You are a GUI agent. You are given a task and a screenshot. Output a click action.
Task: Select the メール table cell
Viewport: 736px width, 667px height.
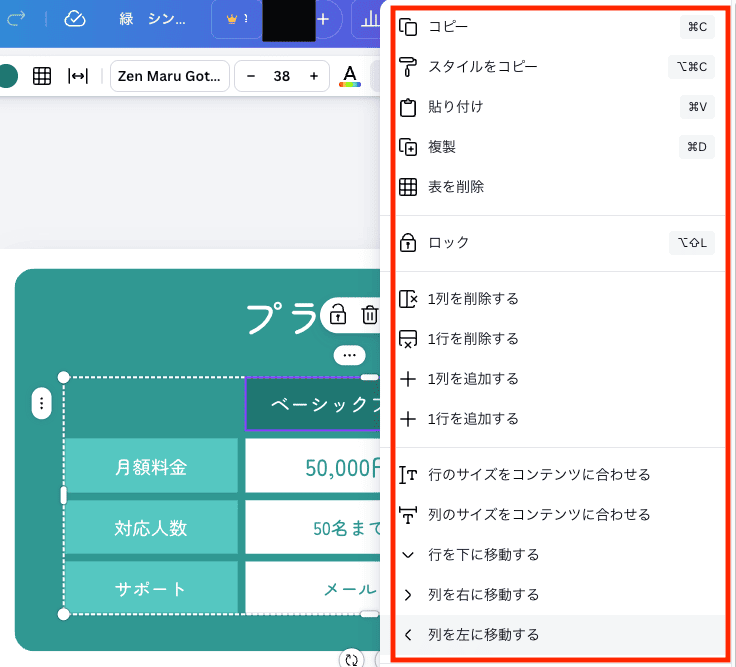tap(313, 589)
